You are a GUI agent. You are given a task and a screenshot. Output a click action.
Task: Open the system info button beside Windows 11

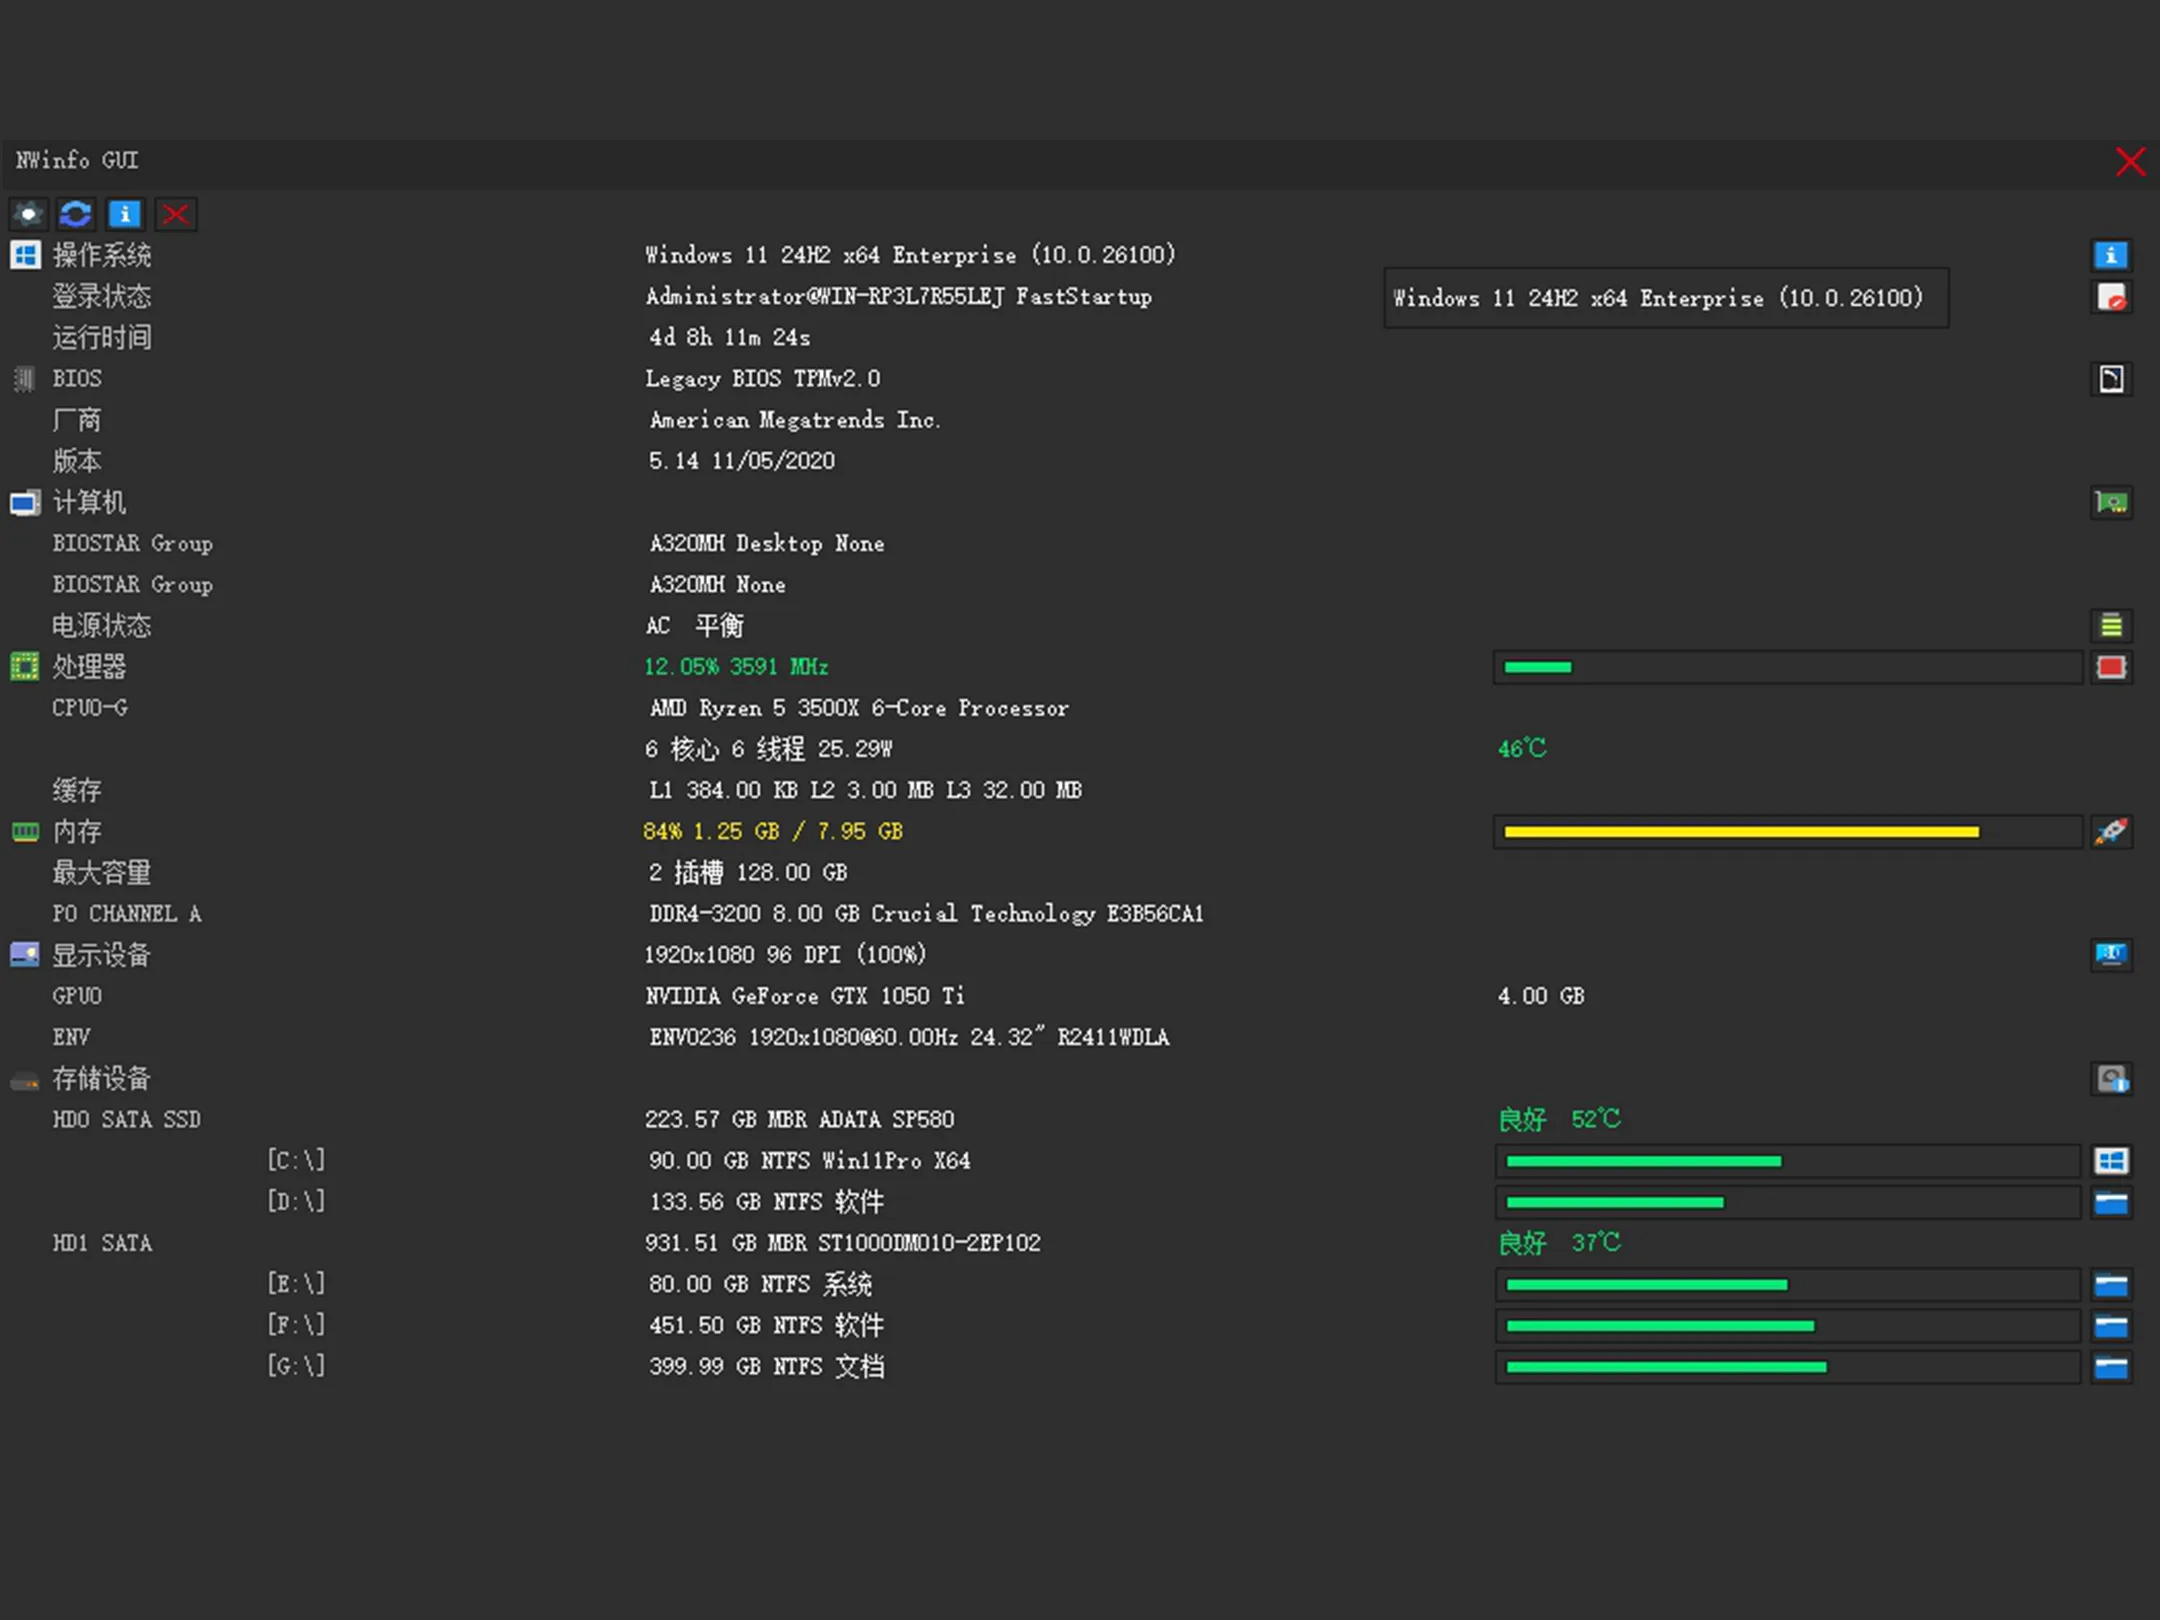click(x=2111, y=256)
